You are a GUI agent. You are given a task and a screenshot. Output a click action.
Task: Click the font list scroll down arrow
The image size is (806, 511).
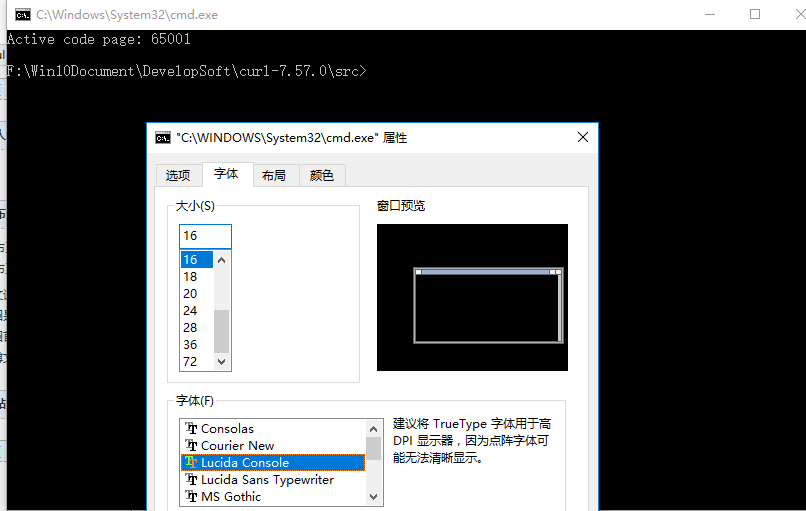(x=374, y=497)
